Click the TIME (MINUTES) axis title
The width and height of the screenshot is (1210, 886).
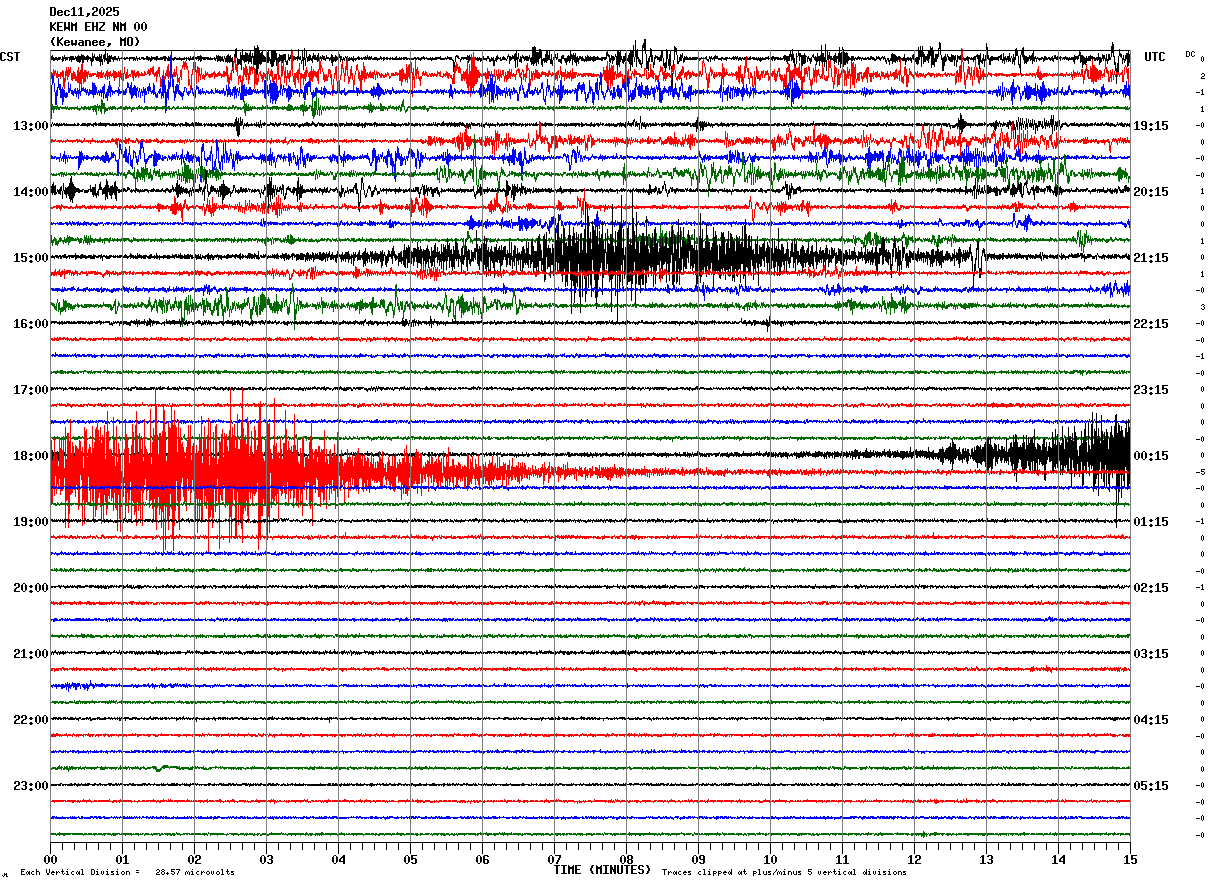(x=602, y=870)
